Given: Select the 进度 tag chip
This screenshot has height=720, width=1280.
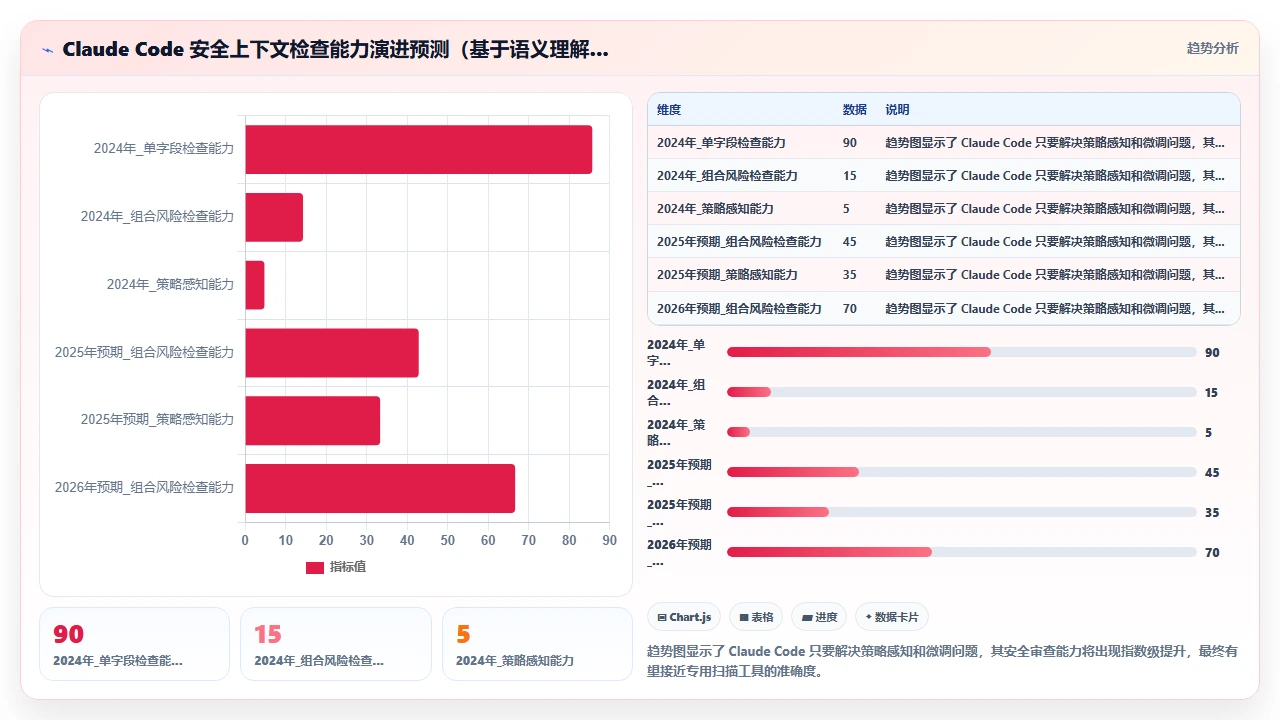Looking at the screenshot, I should pos(819,617).
